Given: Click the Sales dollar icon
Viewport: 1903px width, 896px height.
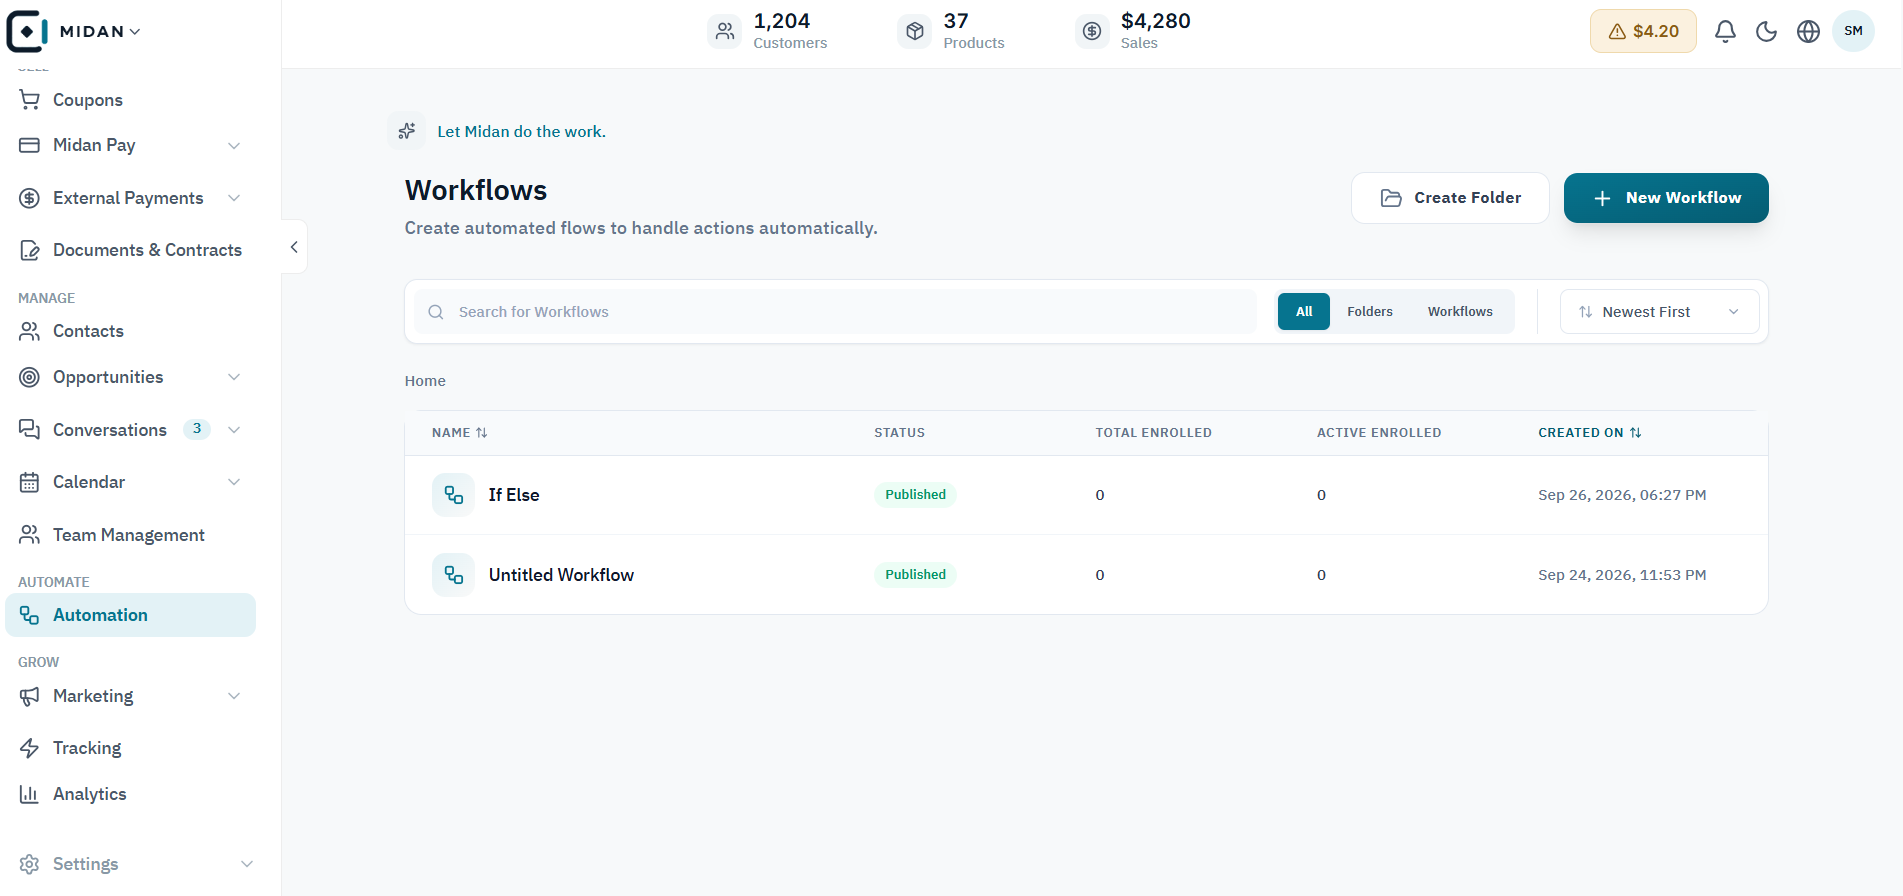Looking at the screenshot, I should click(x=1092, y=32).
